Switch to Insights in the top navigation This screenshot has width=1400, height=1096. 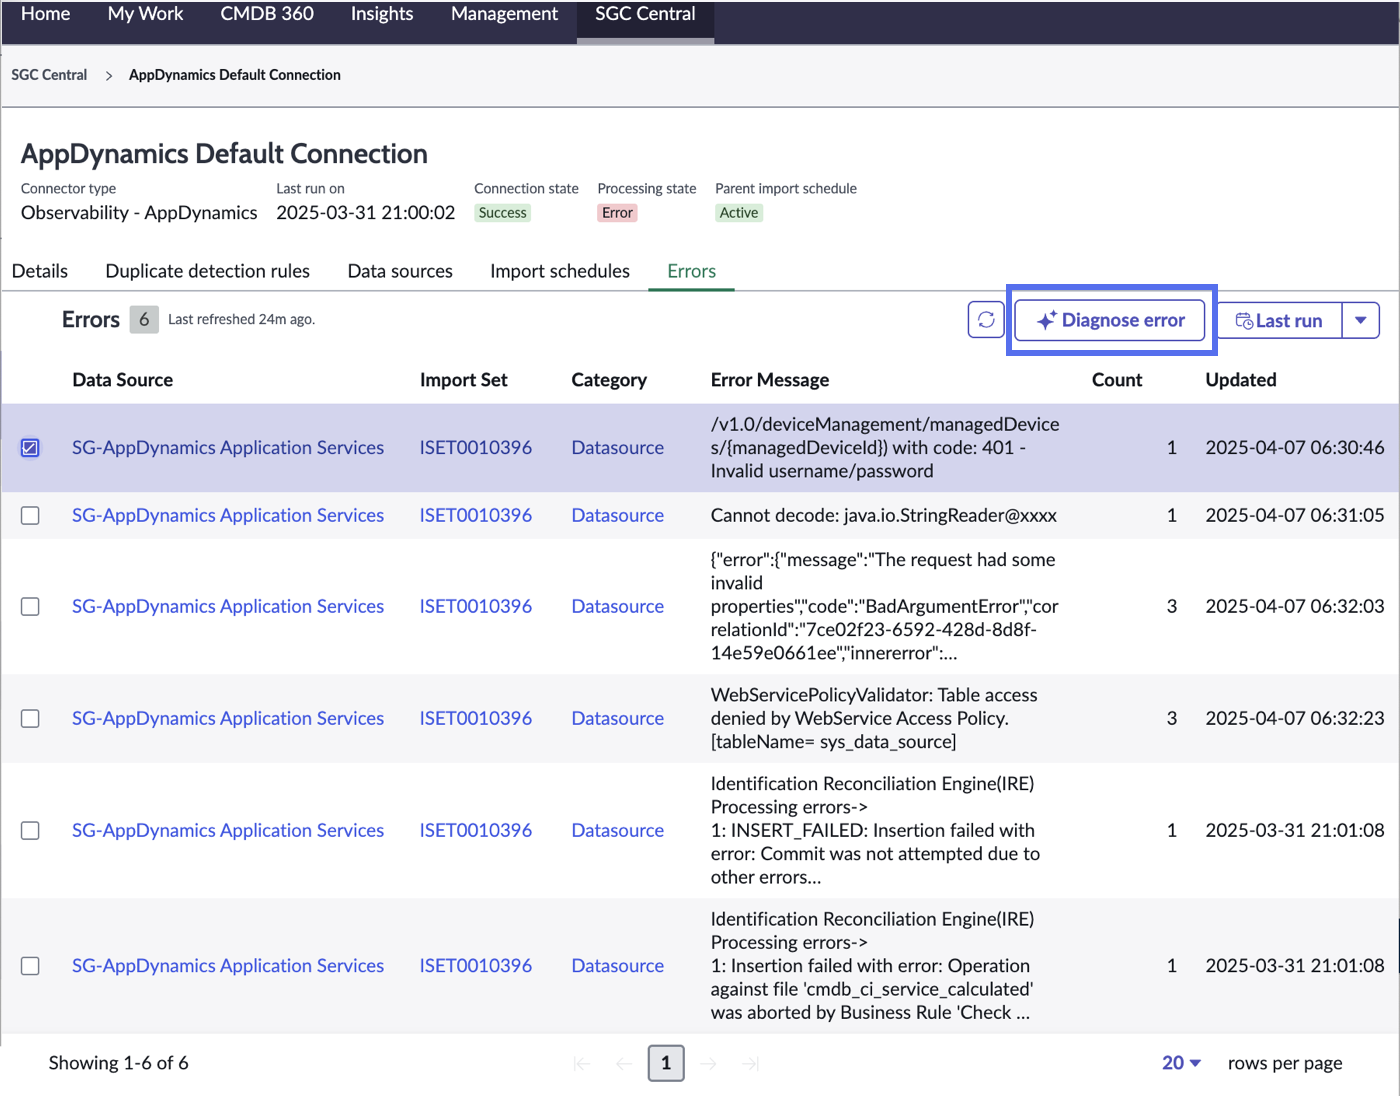(x=382, y=14)
